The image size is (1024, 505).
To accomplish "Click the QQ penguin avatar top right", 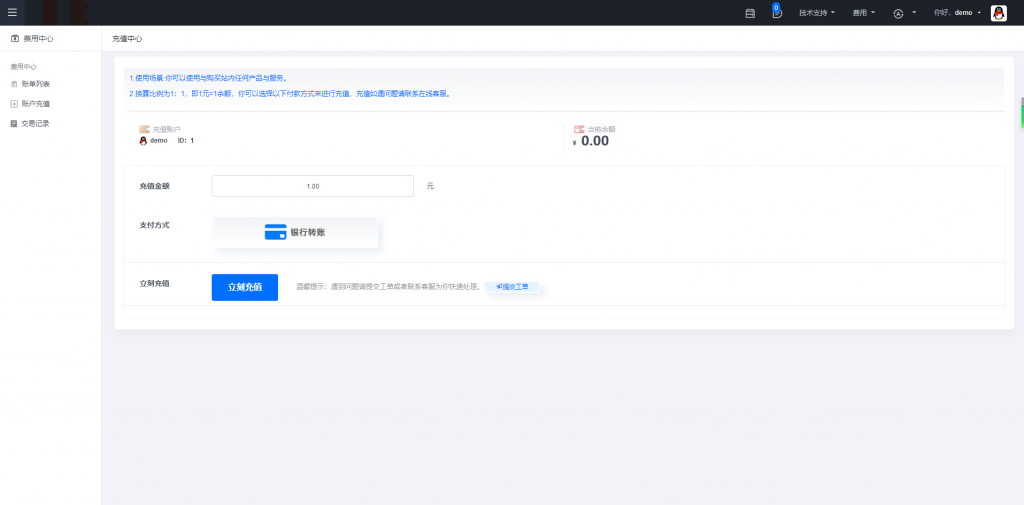I will coord(998,13).
